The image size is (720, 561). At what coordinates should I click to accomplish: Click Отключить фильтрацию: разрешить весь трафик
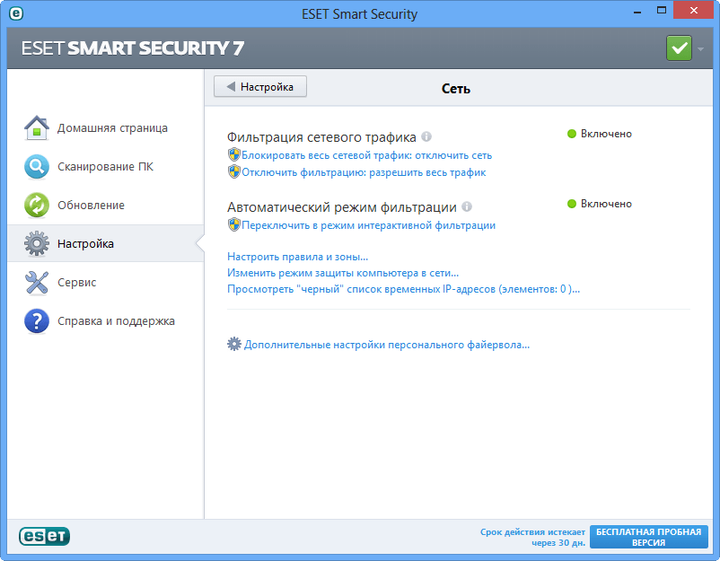pos(364,172)
